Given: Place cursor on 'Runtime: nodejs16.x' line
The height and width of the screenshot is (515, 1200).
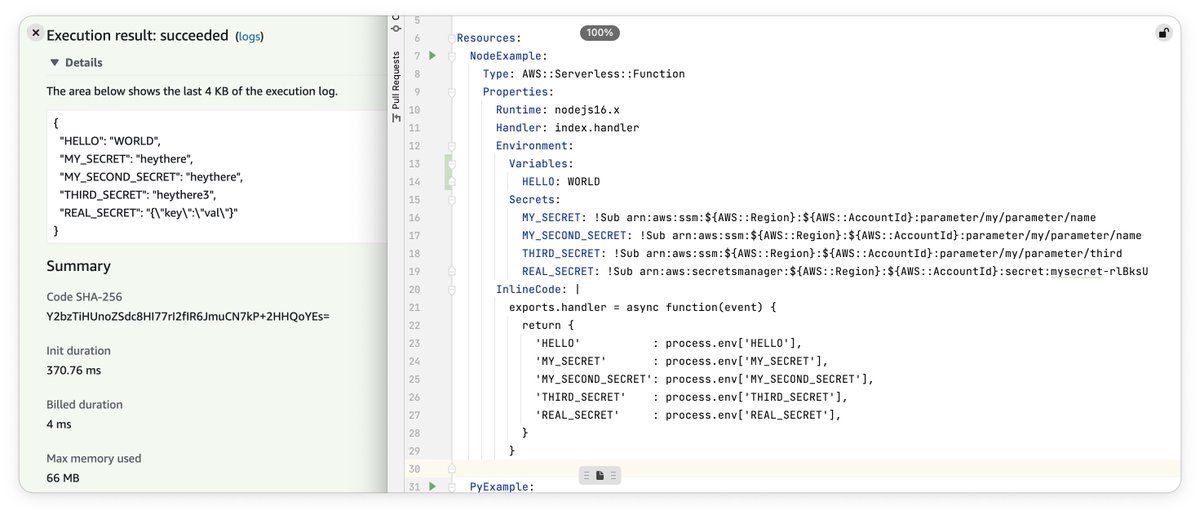Looking at the screenshot, I should pos(558,110).
